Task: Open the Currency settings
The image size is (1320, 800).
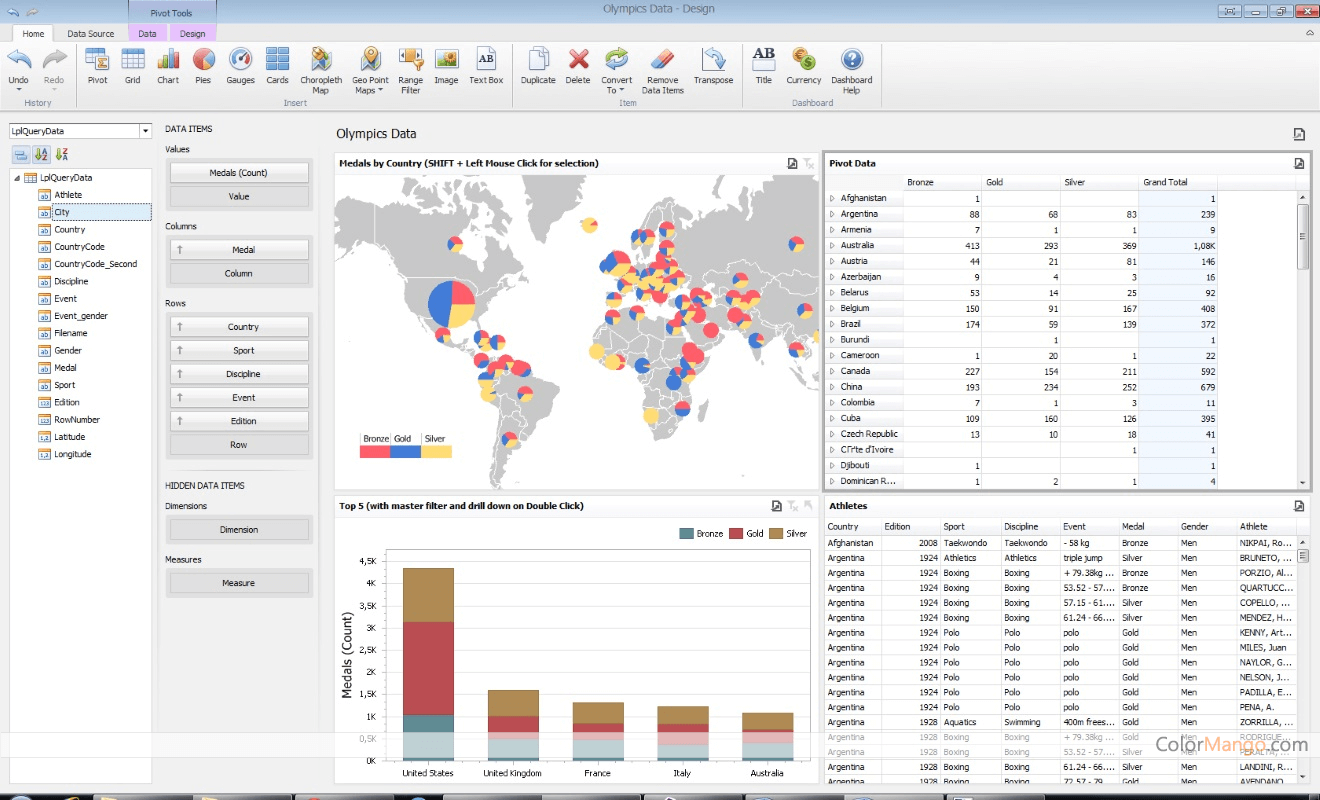Action: click(x=803, y=65)
